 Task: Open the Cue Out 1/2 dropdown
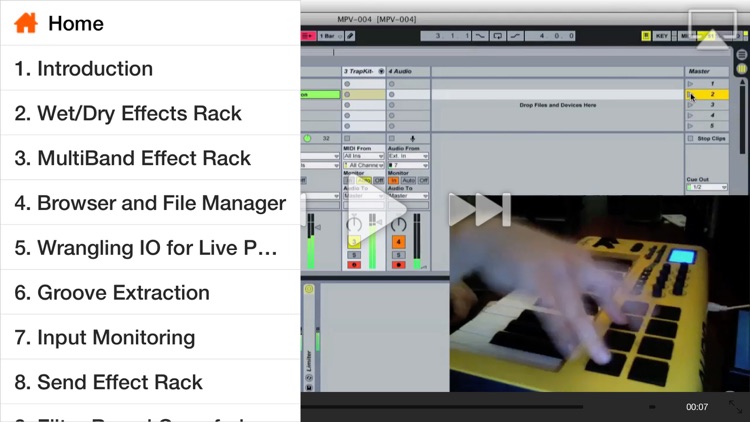point(707,187)
